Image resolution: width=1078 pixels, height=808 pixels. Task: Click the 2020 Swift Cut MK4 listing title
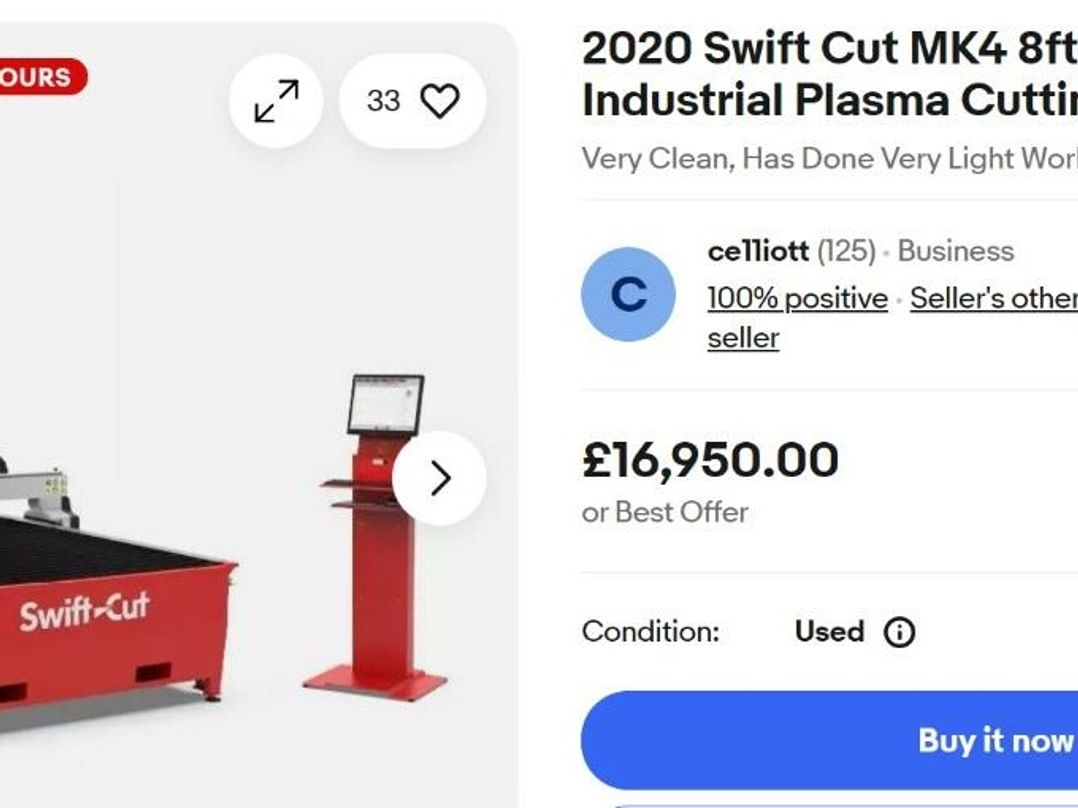point(828,73)
